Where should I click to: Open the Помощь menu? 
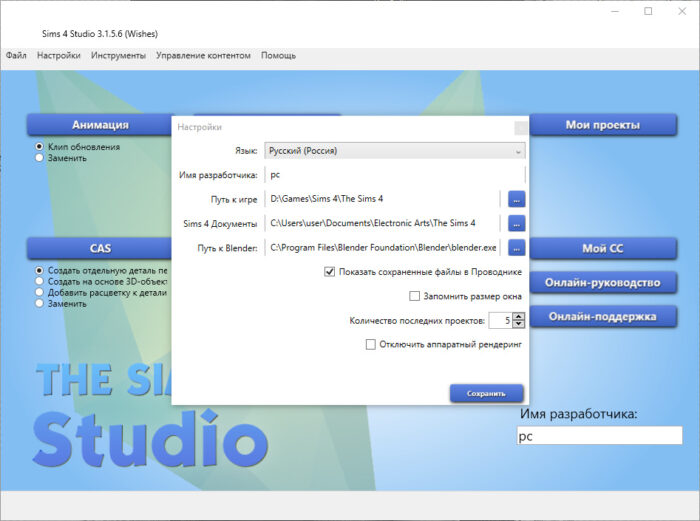click(x=278, y=56)
